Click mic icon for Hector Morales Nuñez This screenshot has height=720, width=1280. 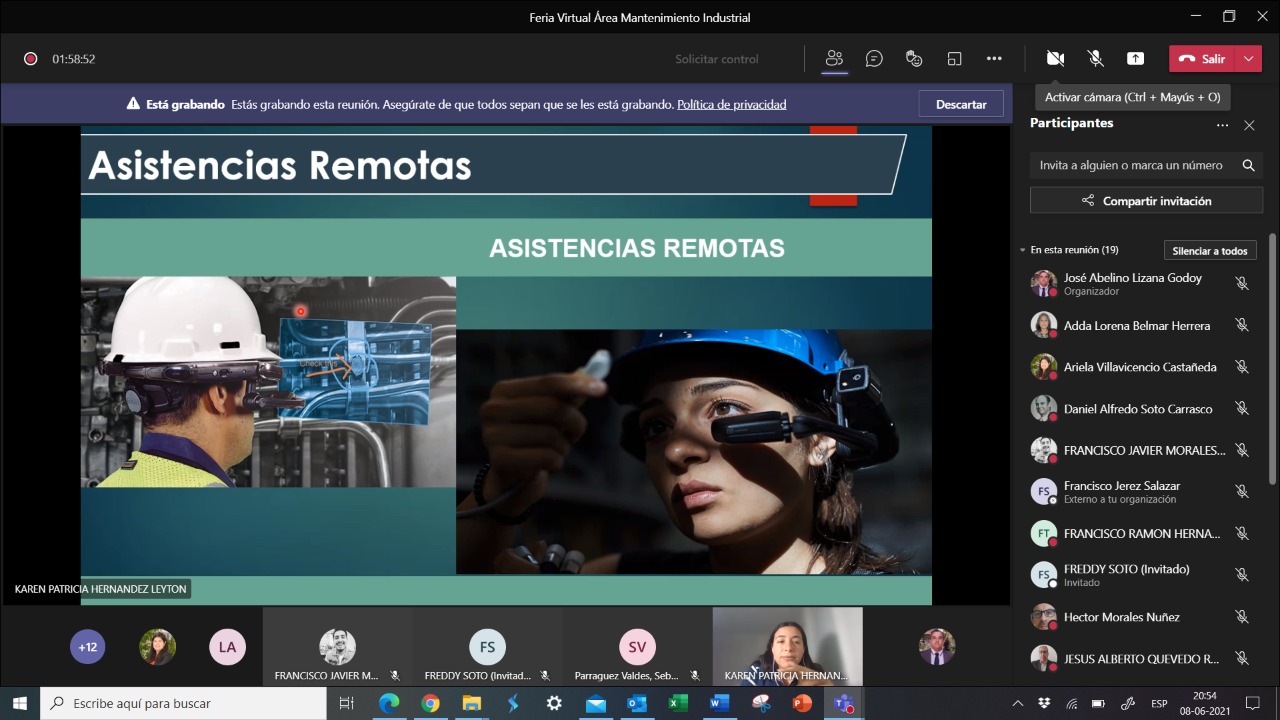click(1242, 617)
